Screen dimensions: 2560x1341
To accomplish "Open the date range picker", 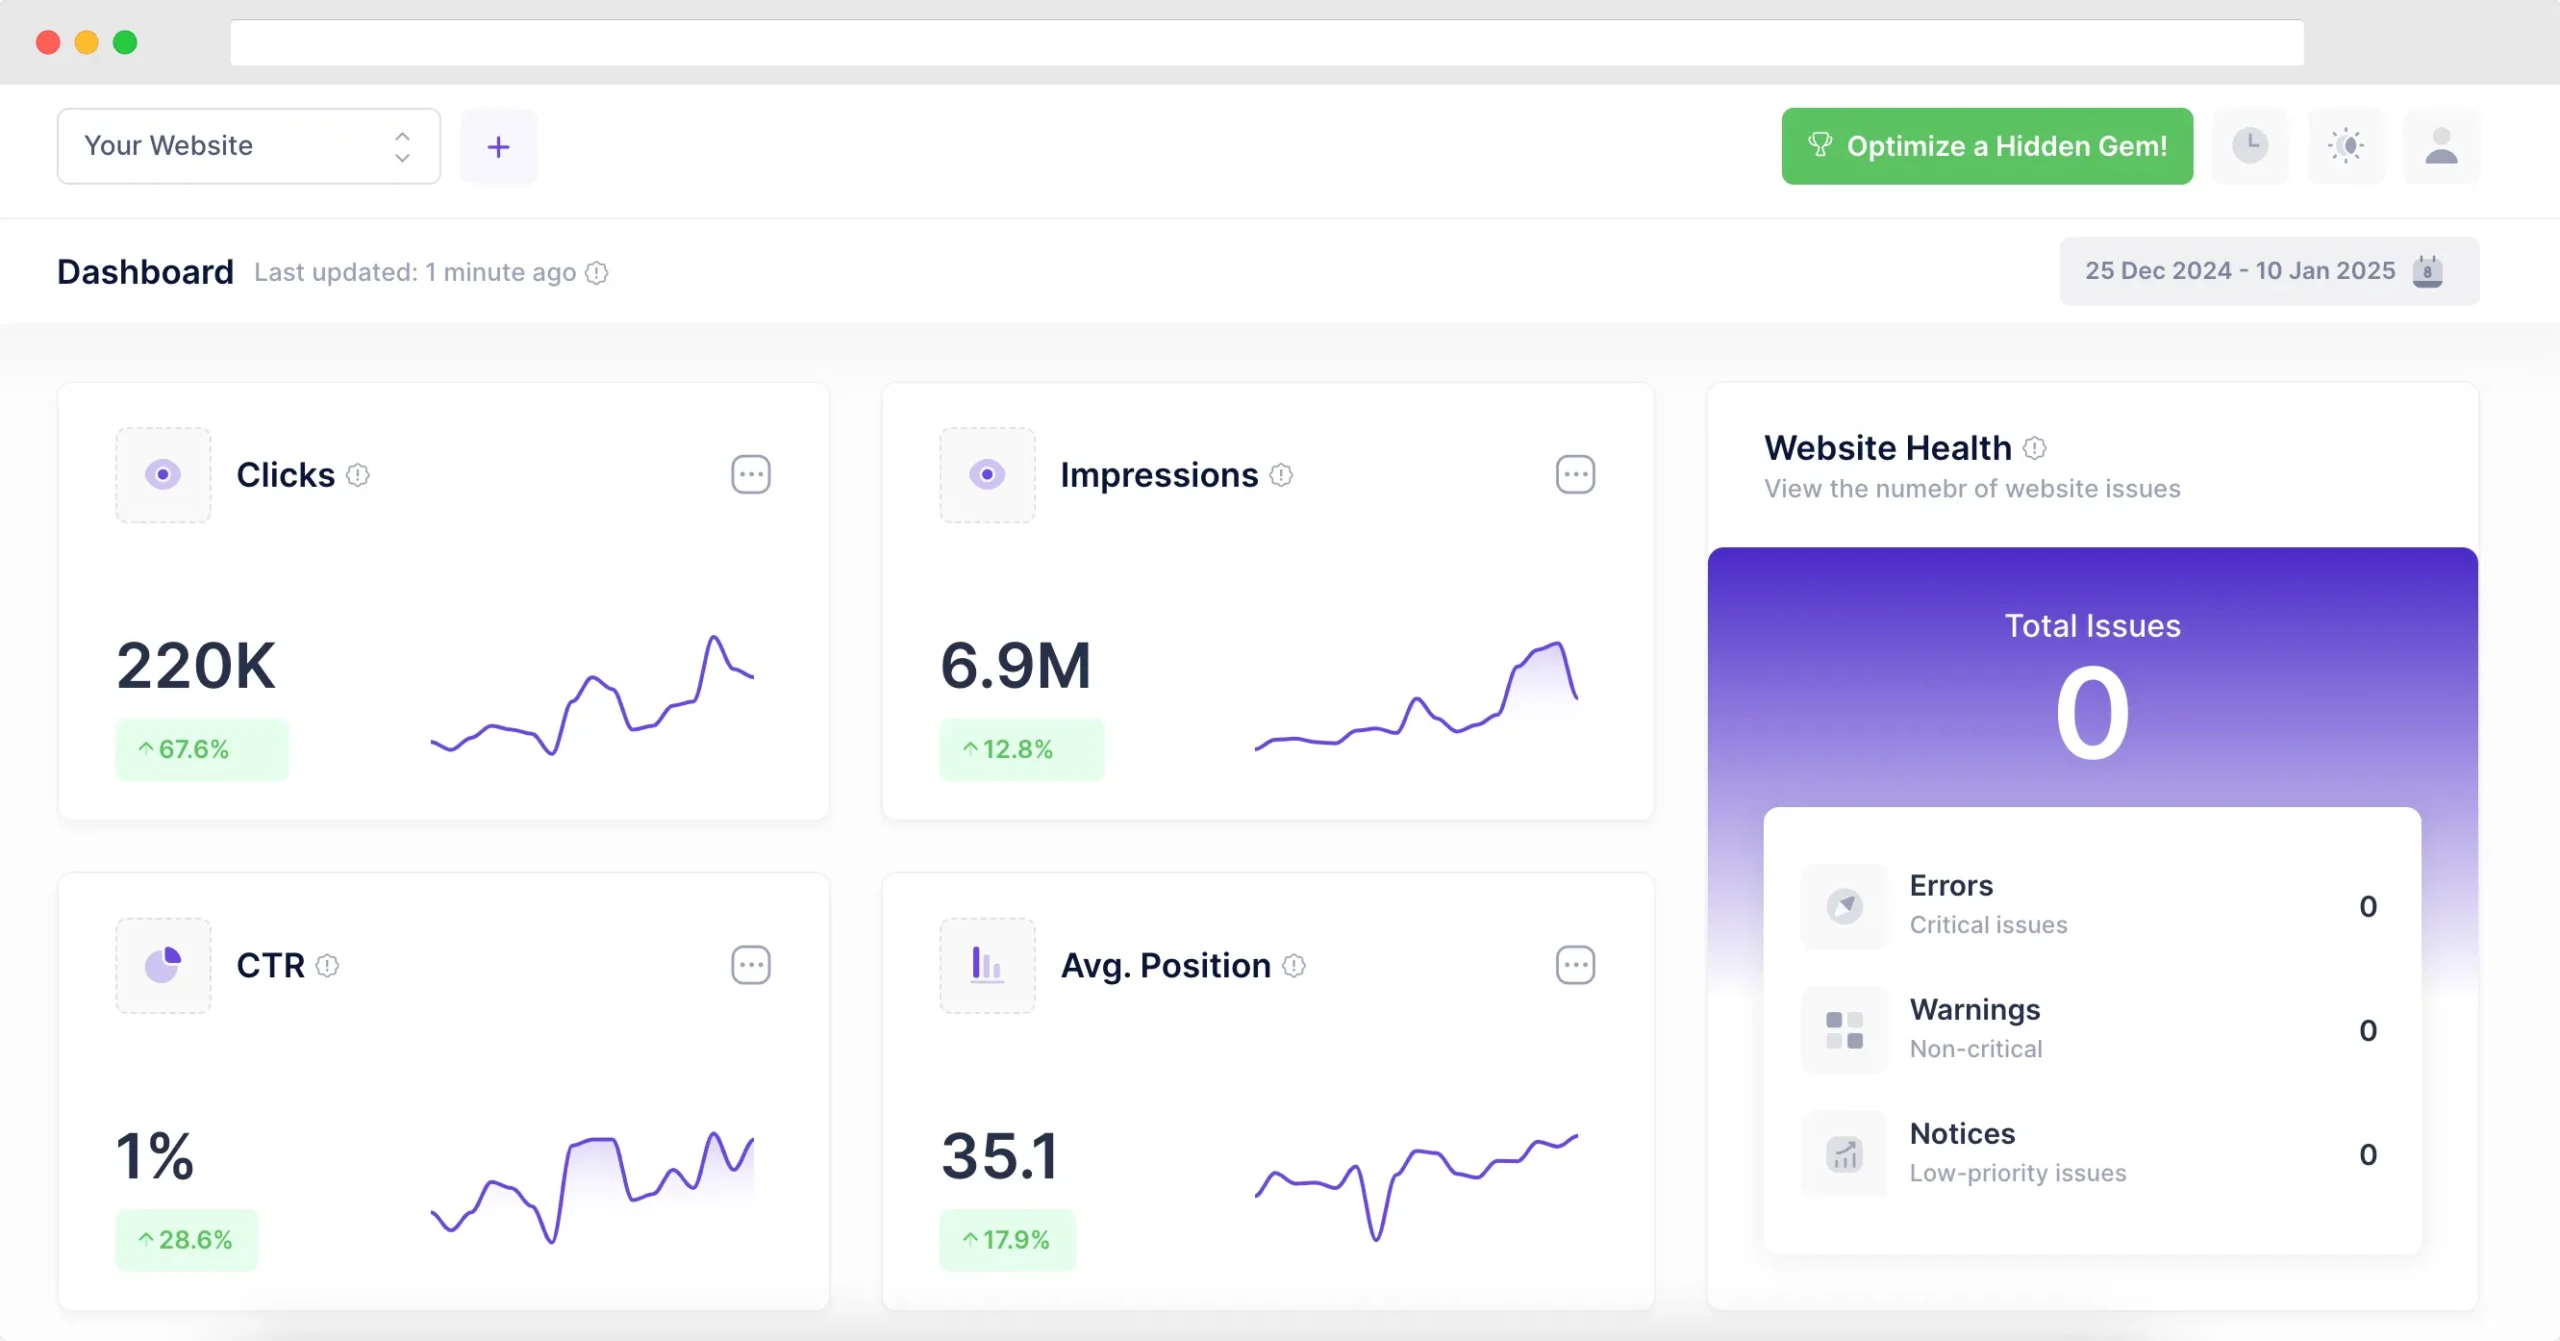I will (x=2268, y=271).
